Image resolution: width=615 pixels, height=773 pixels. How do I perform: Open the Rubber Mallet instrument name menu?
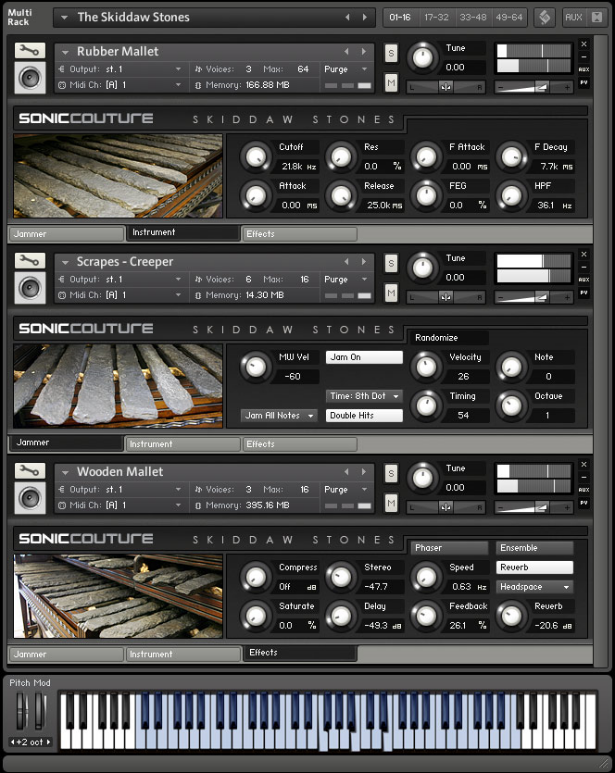[65, 52]
